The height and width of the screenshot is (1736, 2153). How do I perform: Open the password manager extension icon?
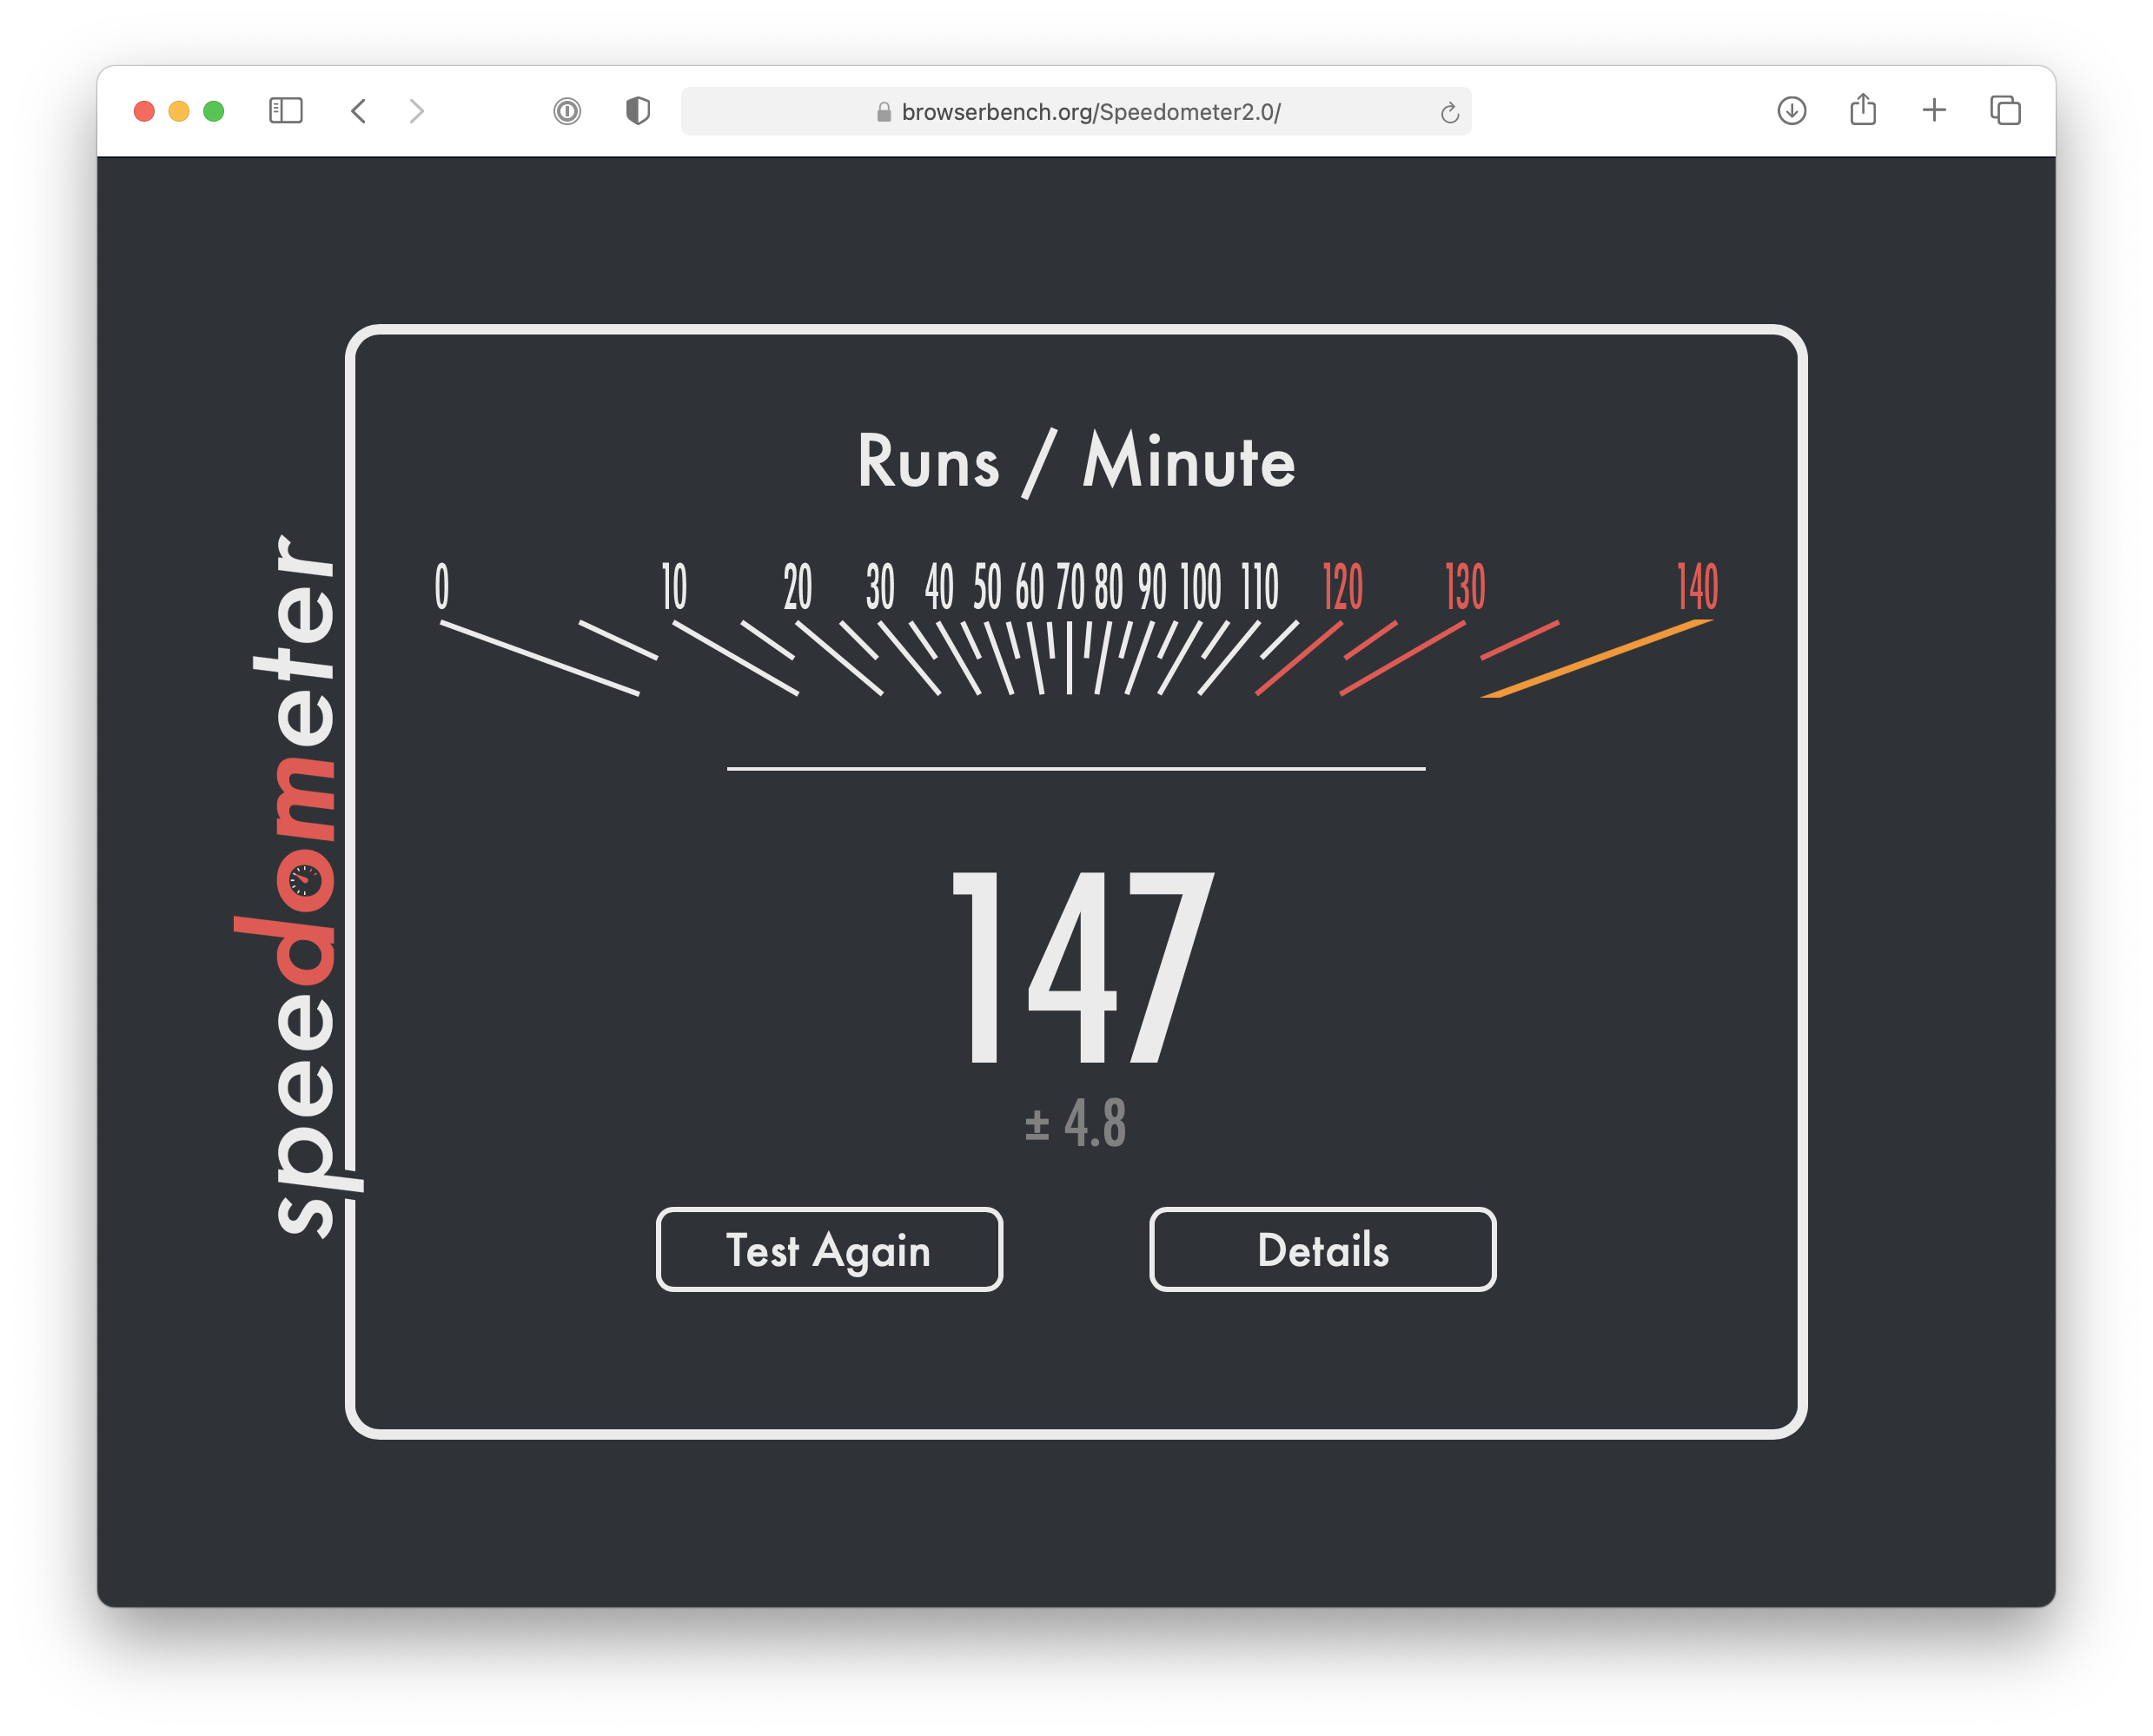567,110
